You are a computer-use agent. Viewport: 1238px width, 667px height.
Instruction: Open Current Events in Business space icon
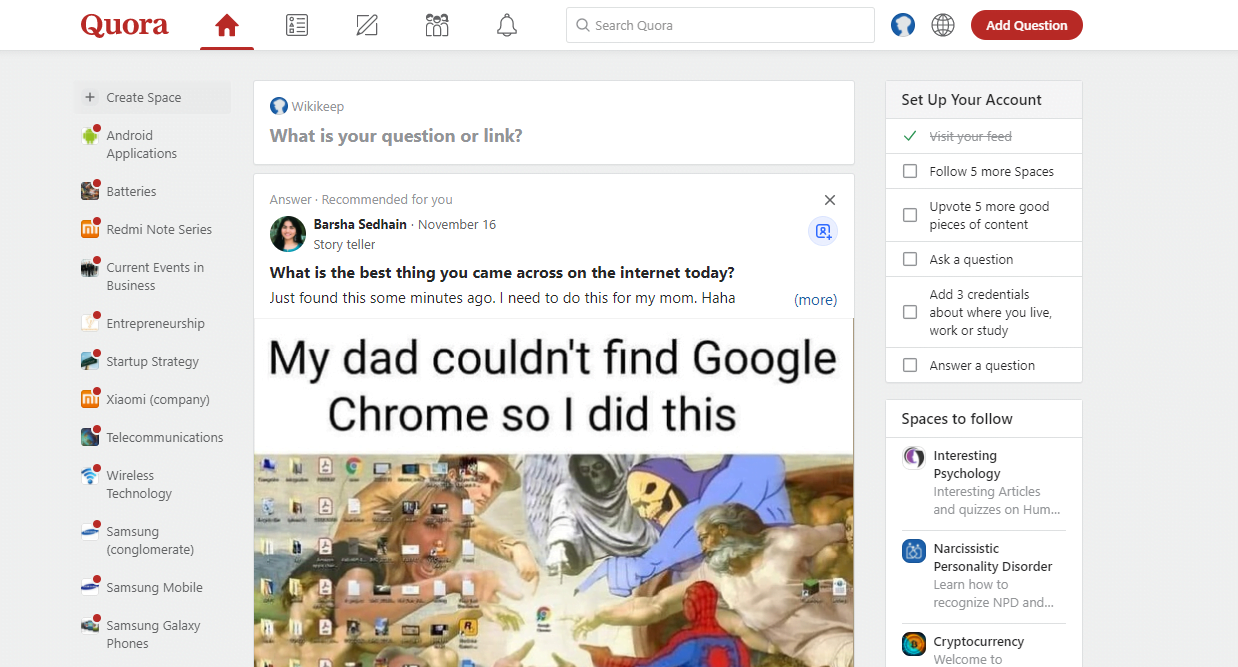pyautogui.click(x=90, y=267)
